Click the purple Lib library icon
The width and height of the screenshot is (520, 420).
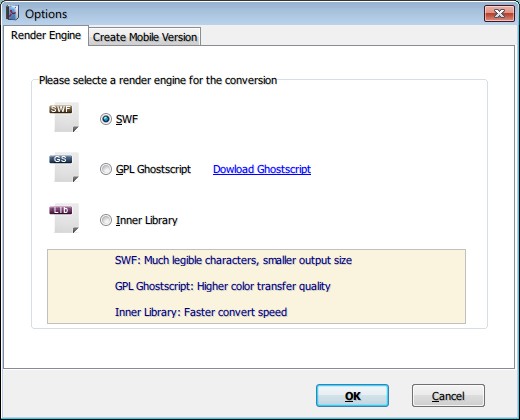(64, 218)
